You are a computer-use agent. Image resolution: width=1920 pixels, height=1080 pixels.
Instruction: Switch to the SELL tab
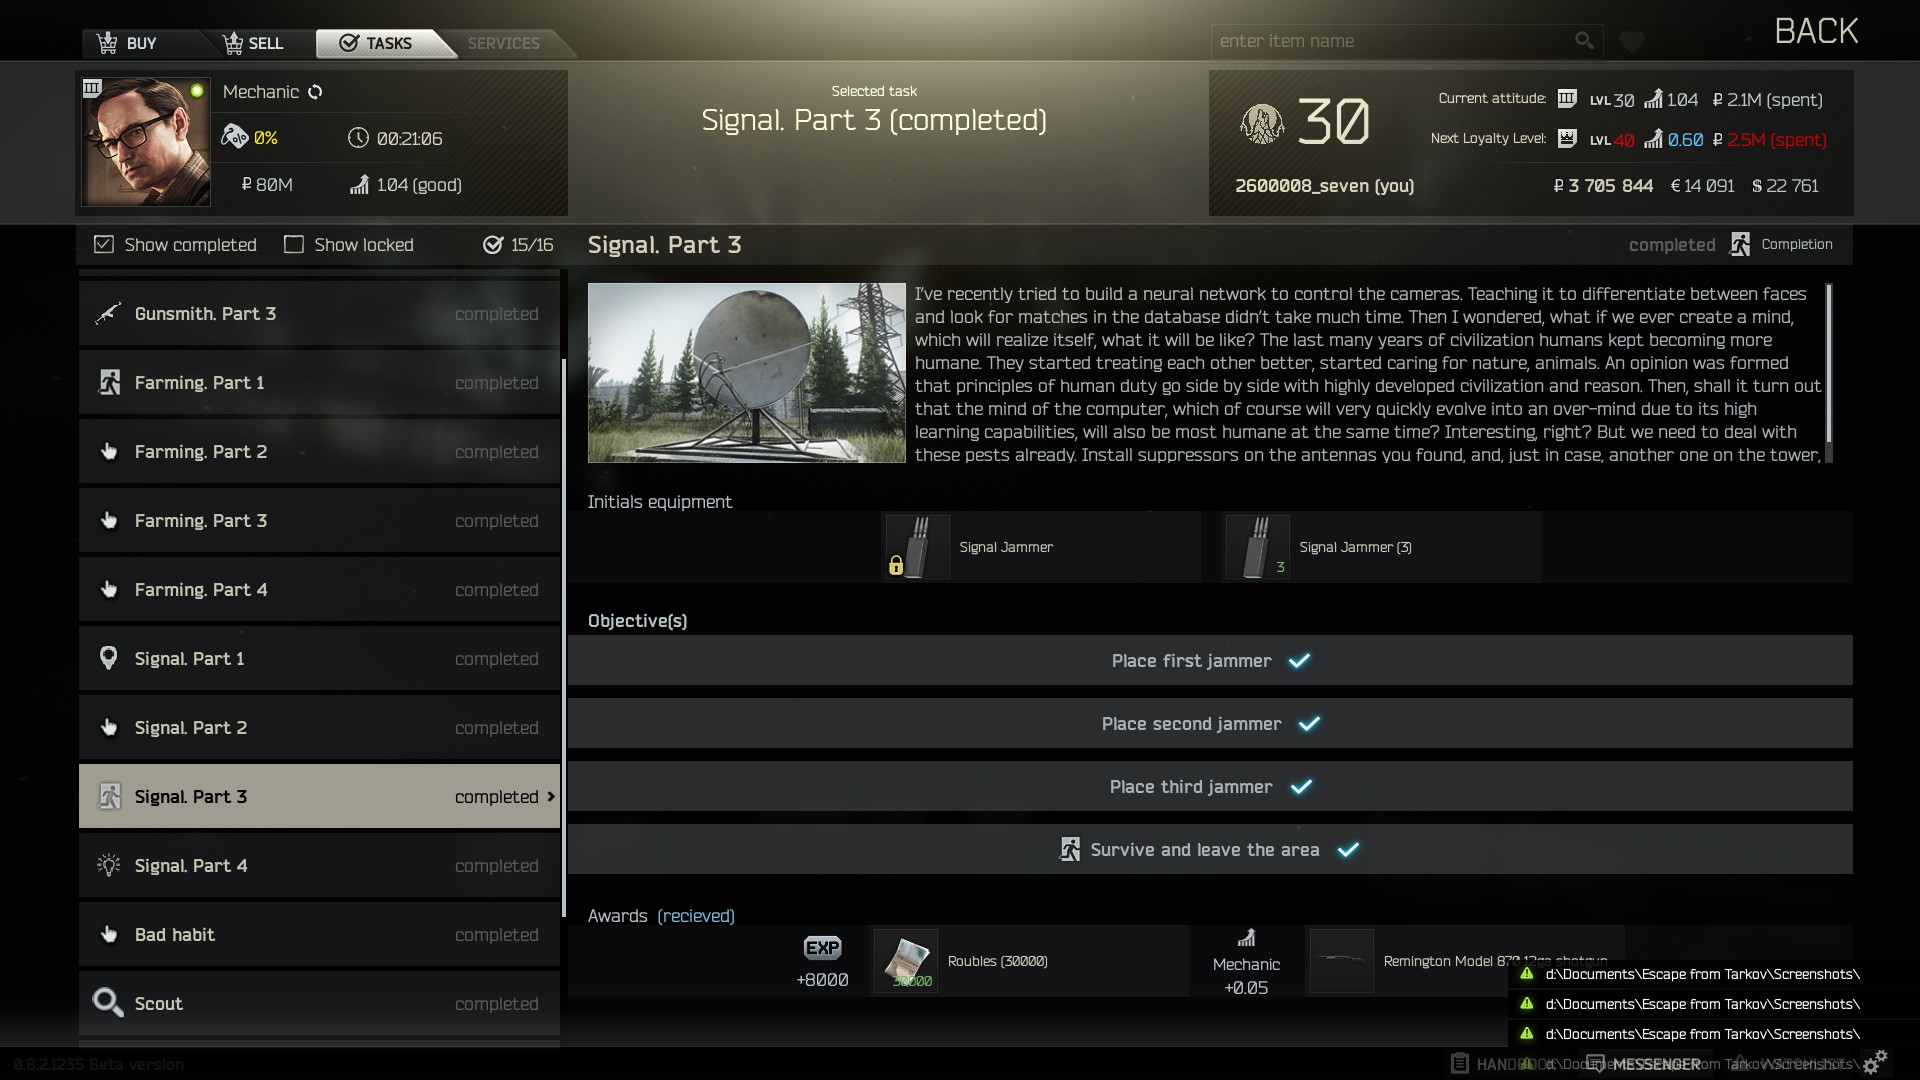click(254, 43)
